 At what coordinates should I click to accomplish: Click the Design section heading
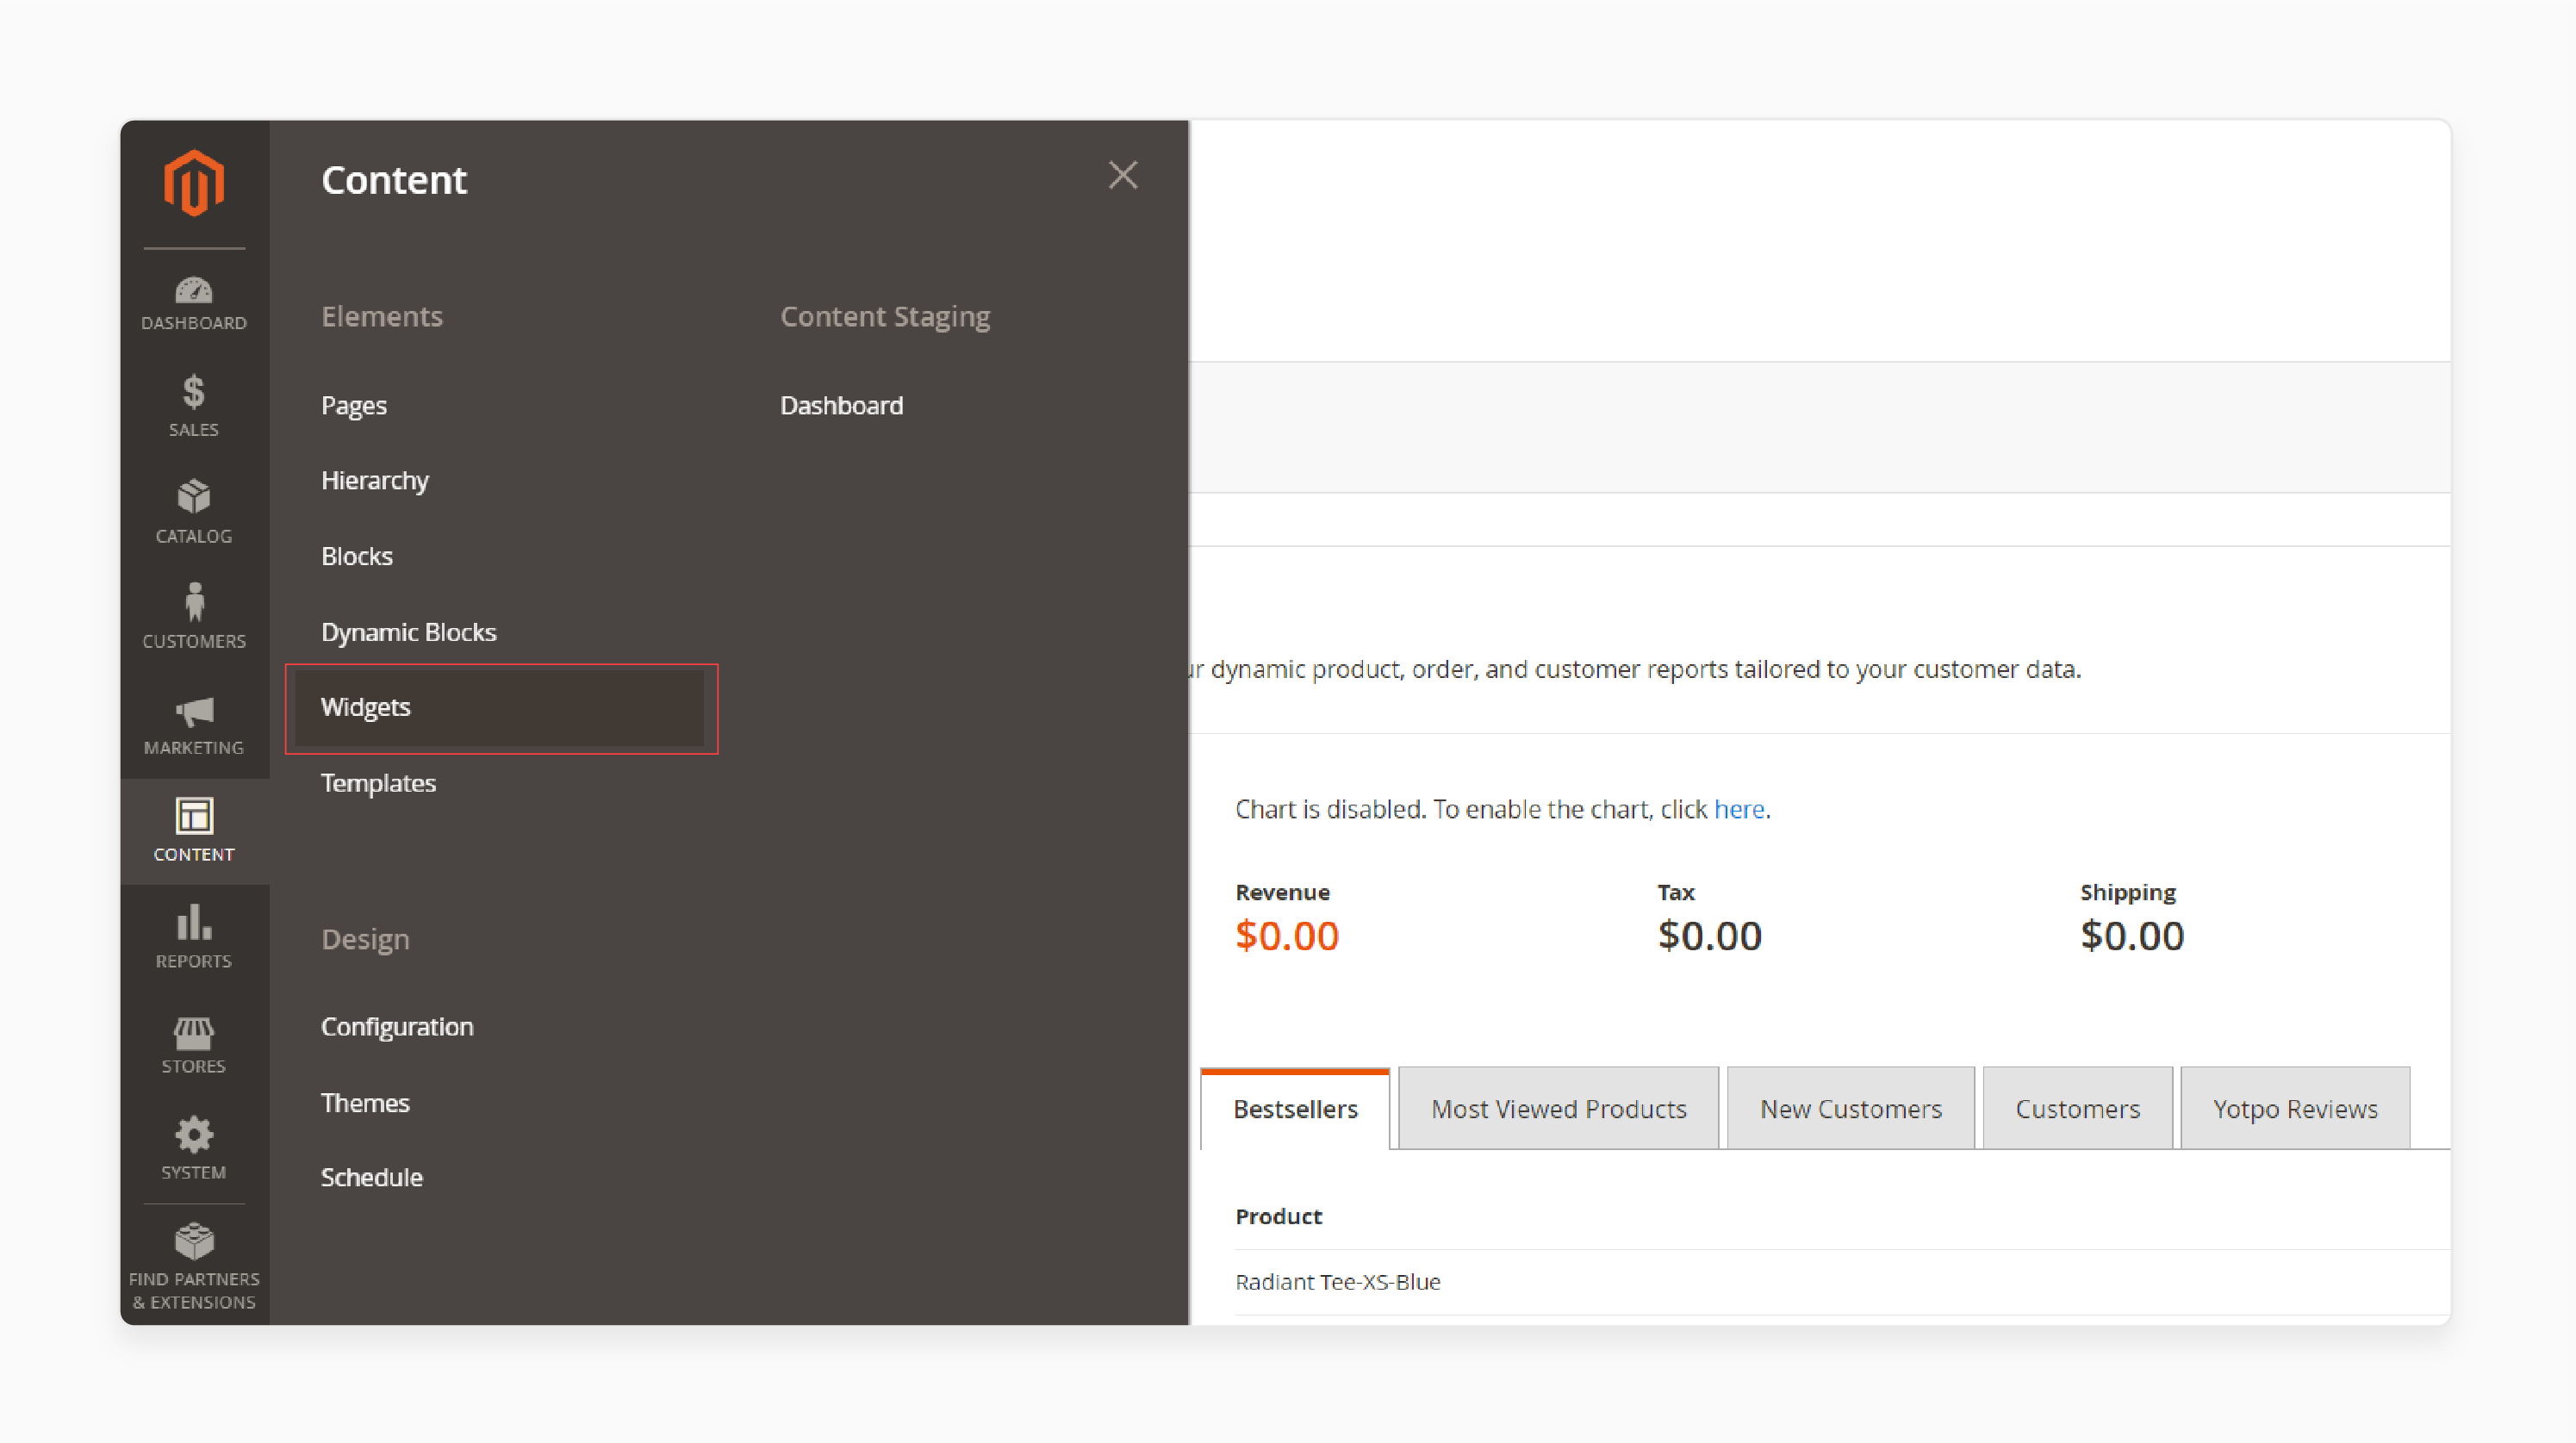click(365, 939)
